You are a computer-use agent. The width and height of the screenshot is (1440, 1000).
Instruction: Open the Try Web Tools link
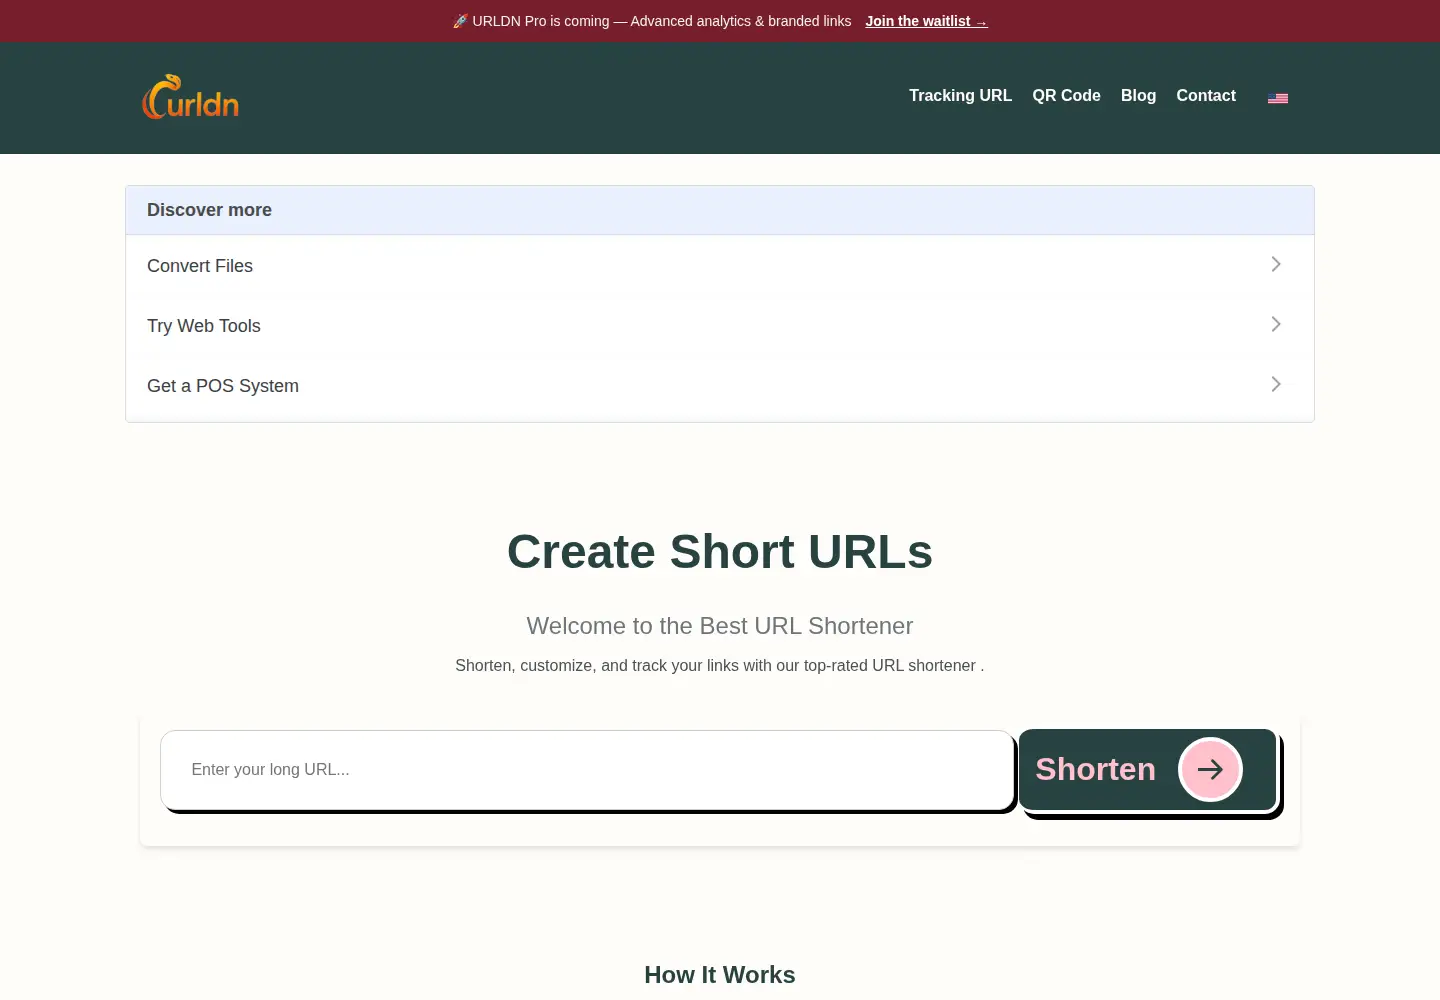point(204,326)
